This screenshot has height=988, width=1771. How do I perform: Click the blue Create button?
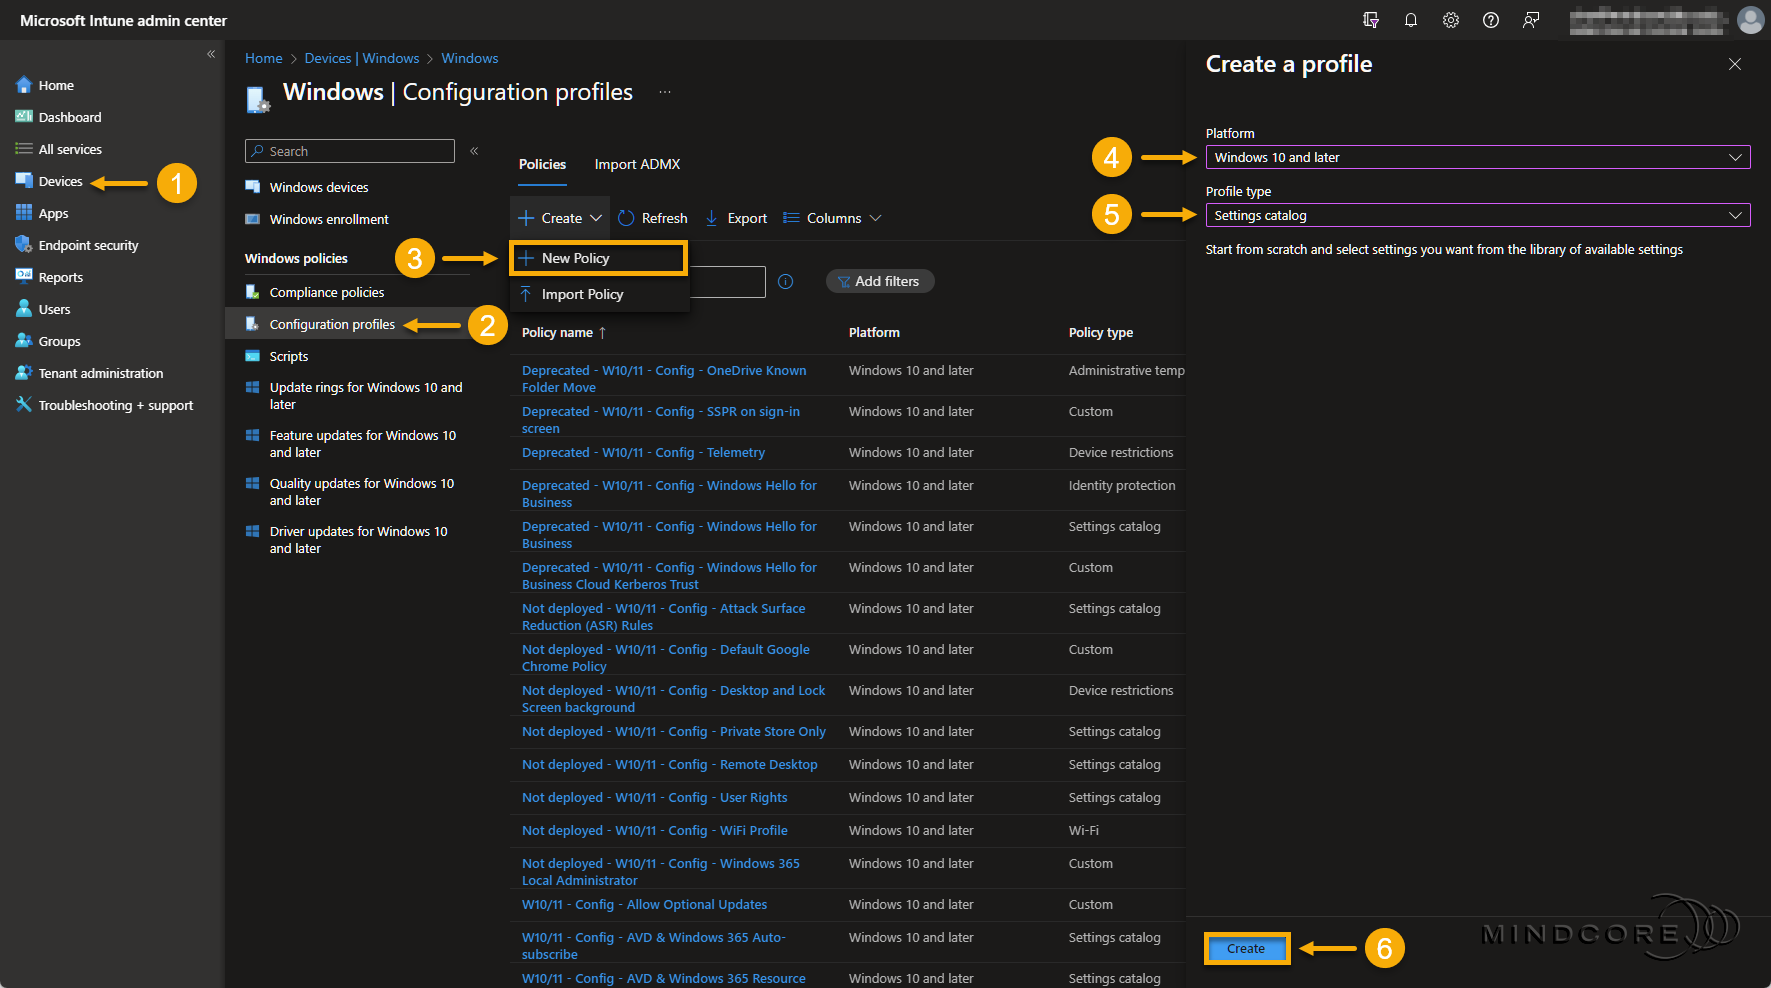(1246, 948)
